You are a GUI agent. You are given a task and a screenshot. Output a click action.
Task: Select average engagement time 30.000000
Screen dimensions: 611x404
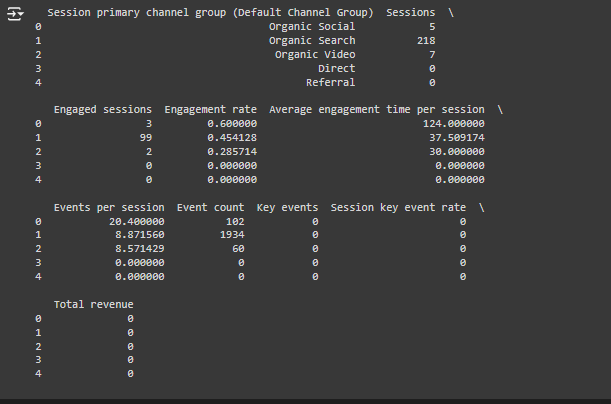click(x=457, y=152)
